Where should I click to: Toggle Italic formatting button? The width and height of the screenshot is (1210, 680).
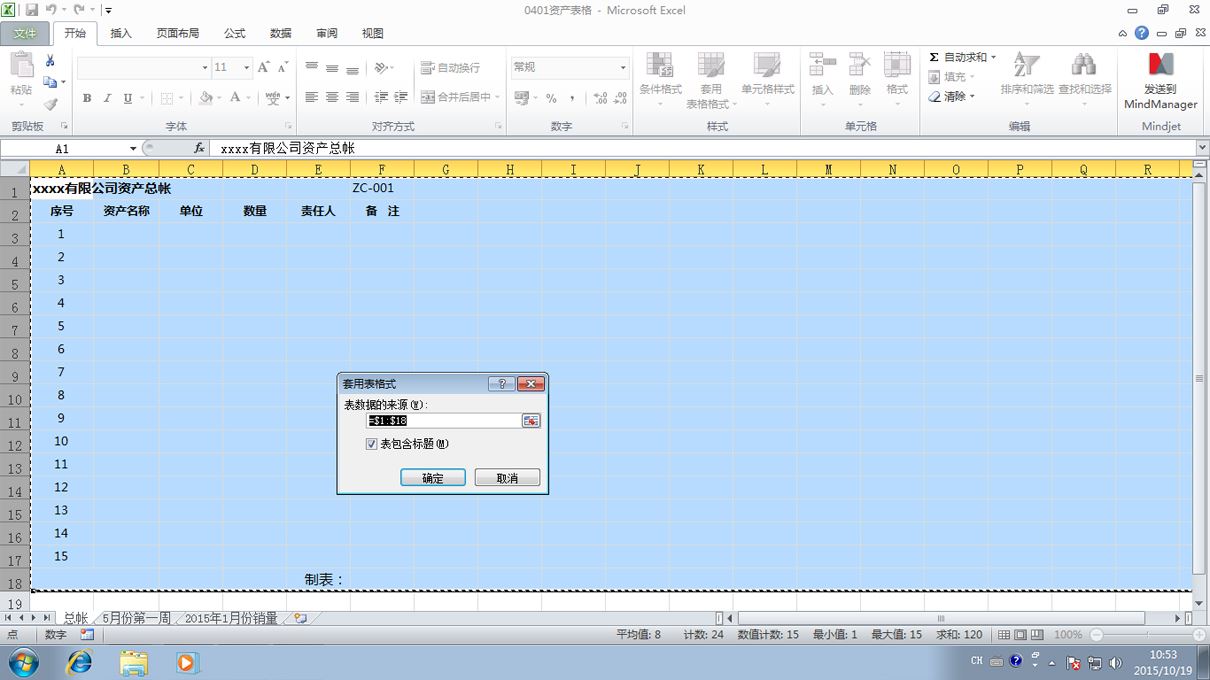pos(107,98)
